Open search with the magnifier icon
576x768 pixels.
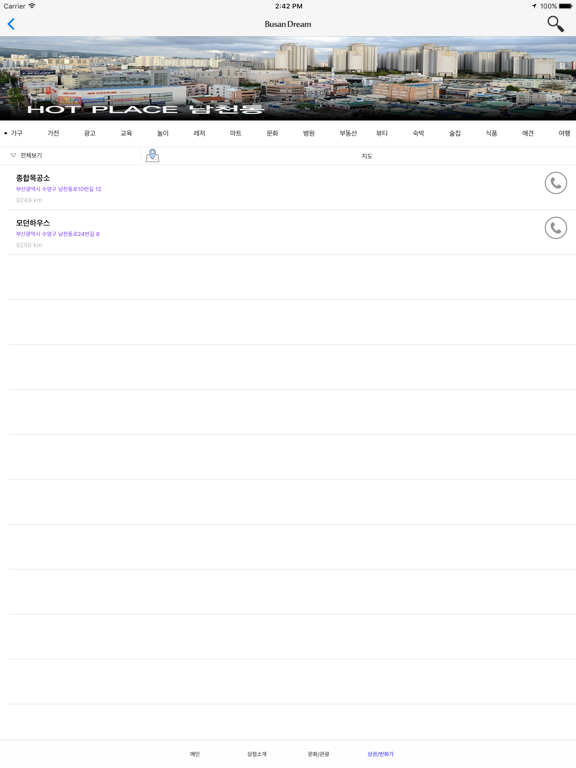(x=555, y=24)
